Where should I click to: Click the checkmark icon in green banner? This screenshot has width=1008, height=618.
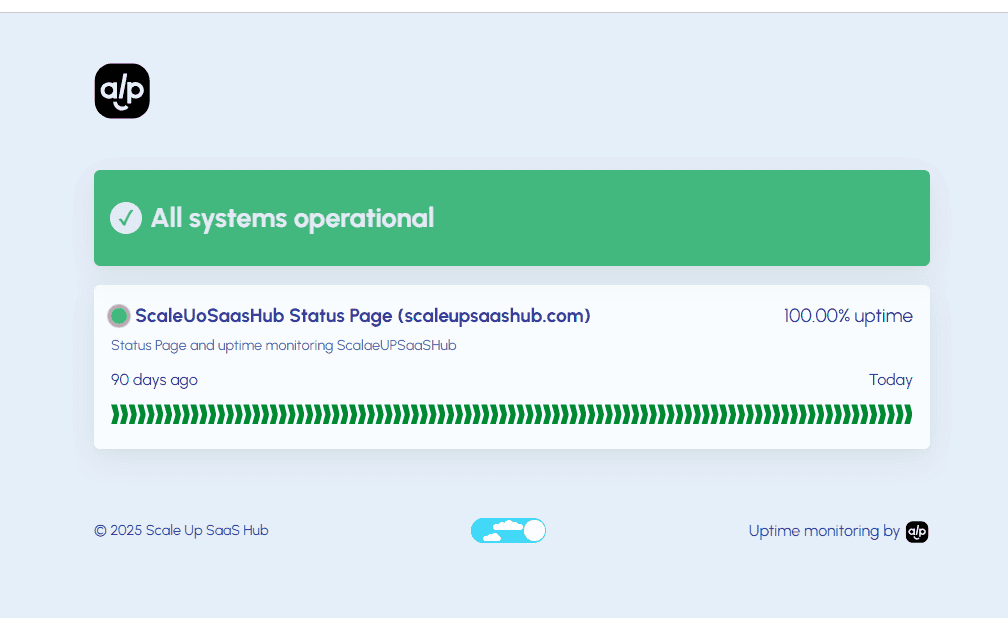(x=126, y=218)
